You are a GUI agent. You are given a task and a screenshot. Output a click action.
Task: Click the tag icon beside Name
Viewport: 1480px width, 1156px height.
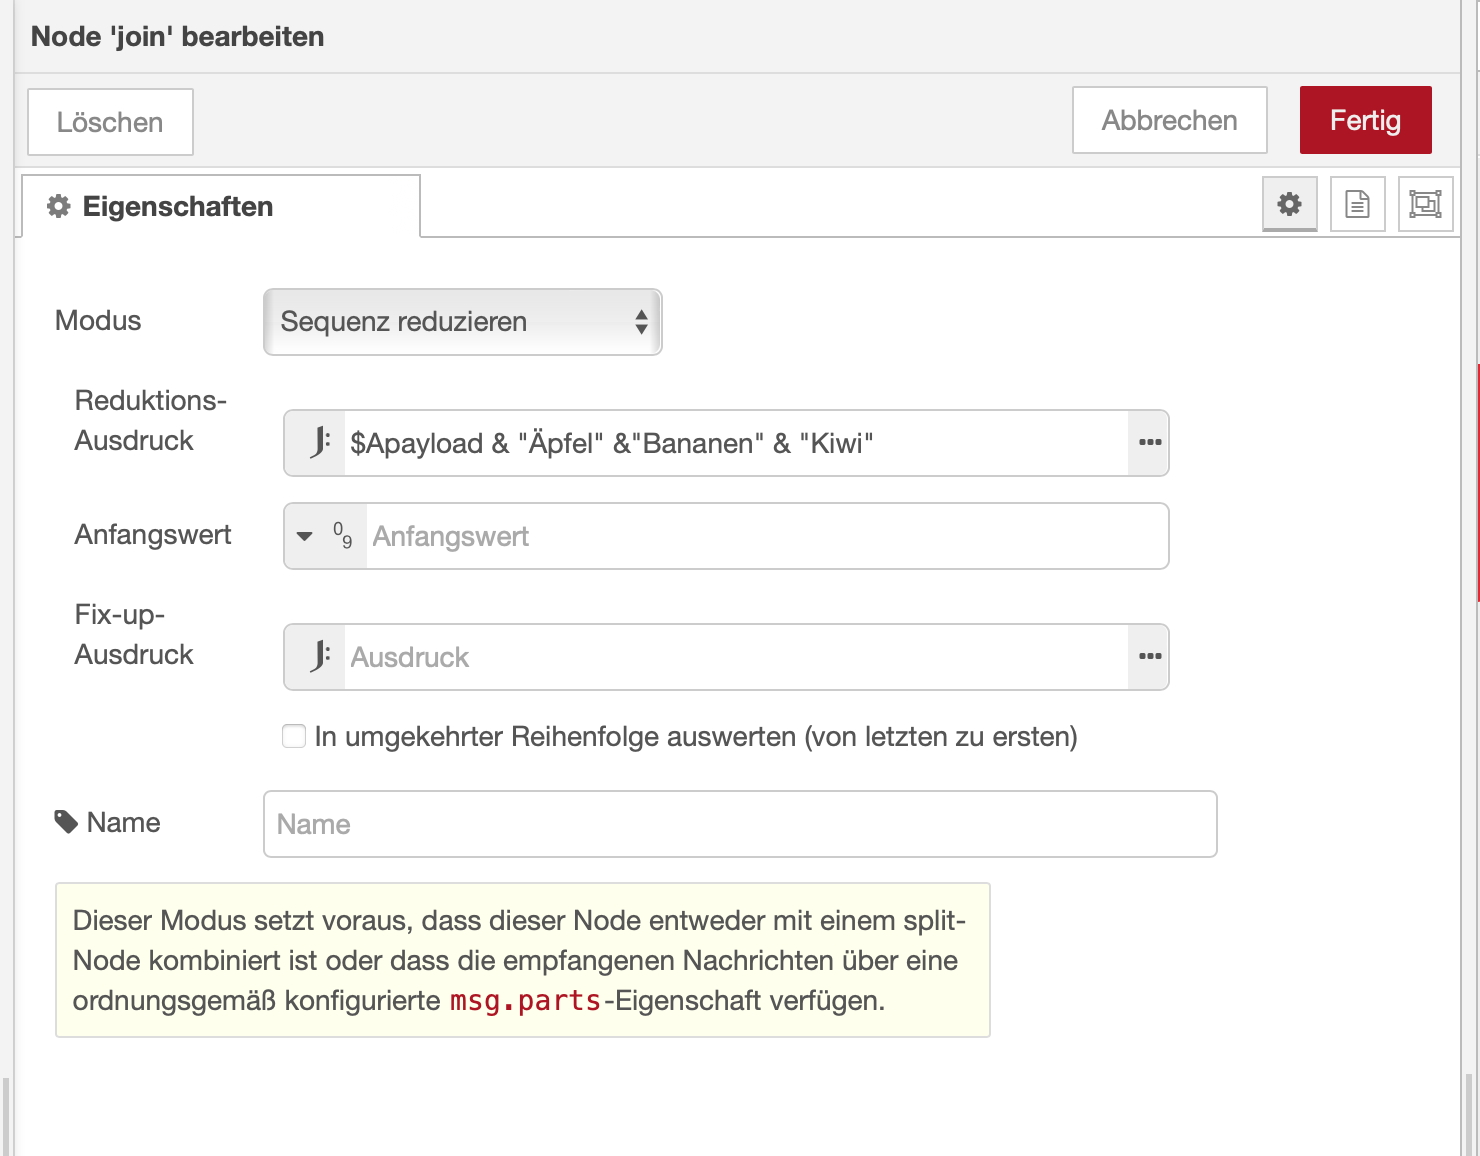tap(66, 822)
